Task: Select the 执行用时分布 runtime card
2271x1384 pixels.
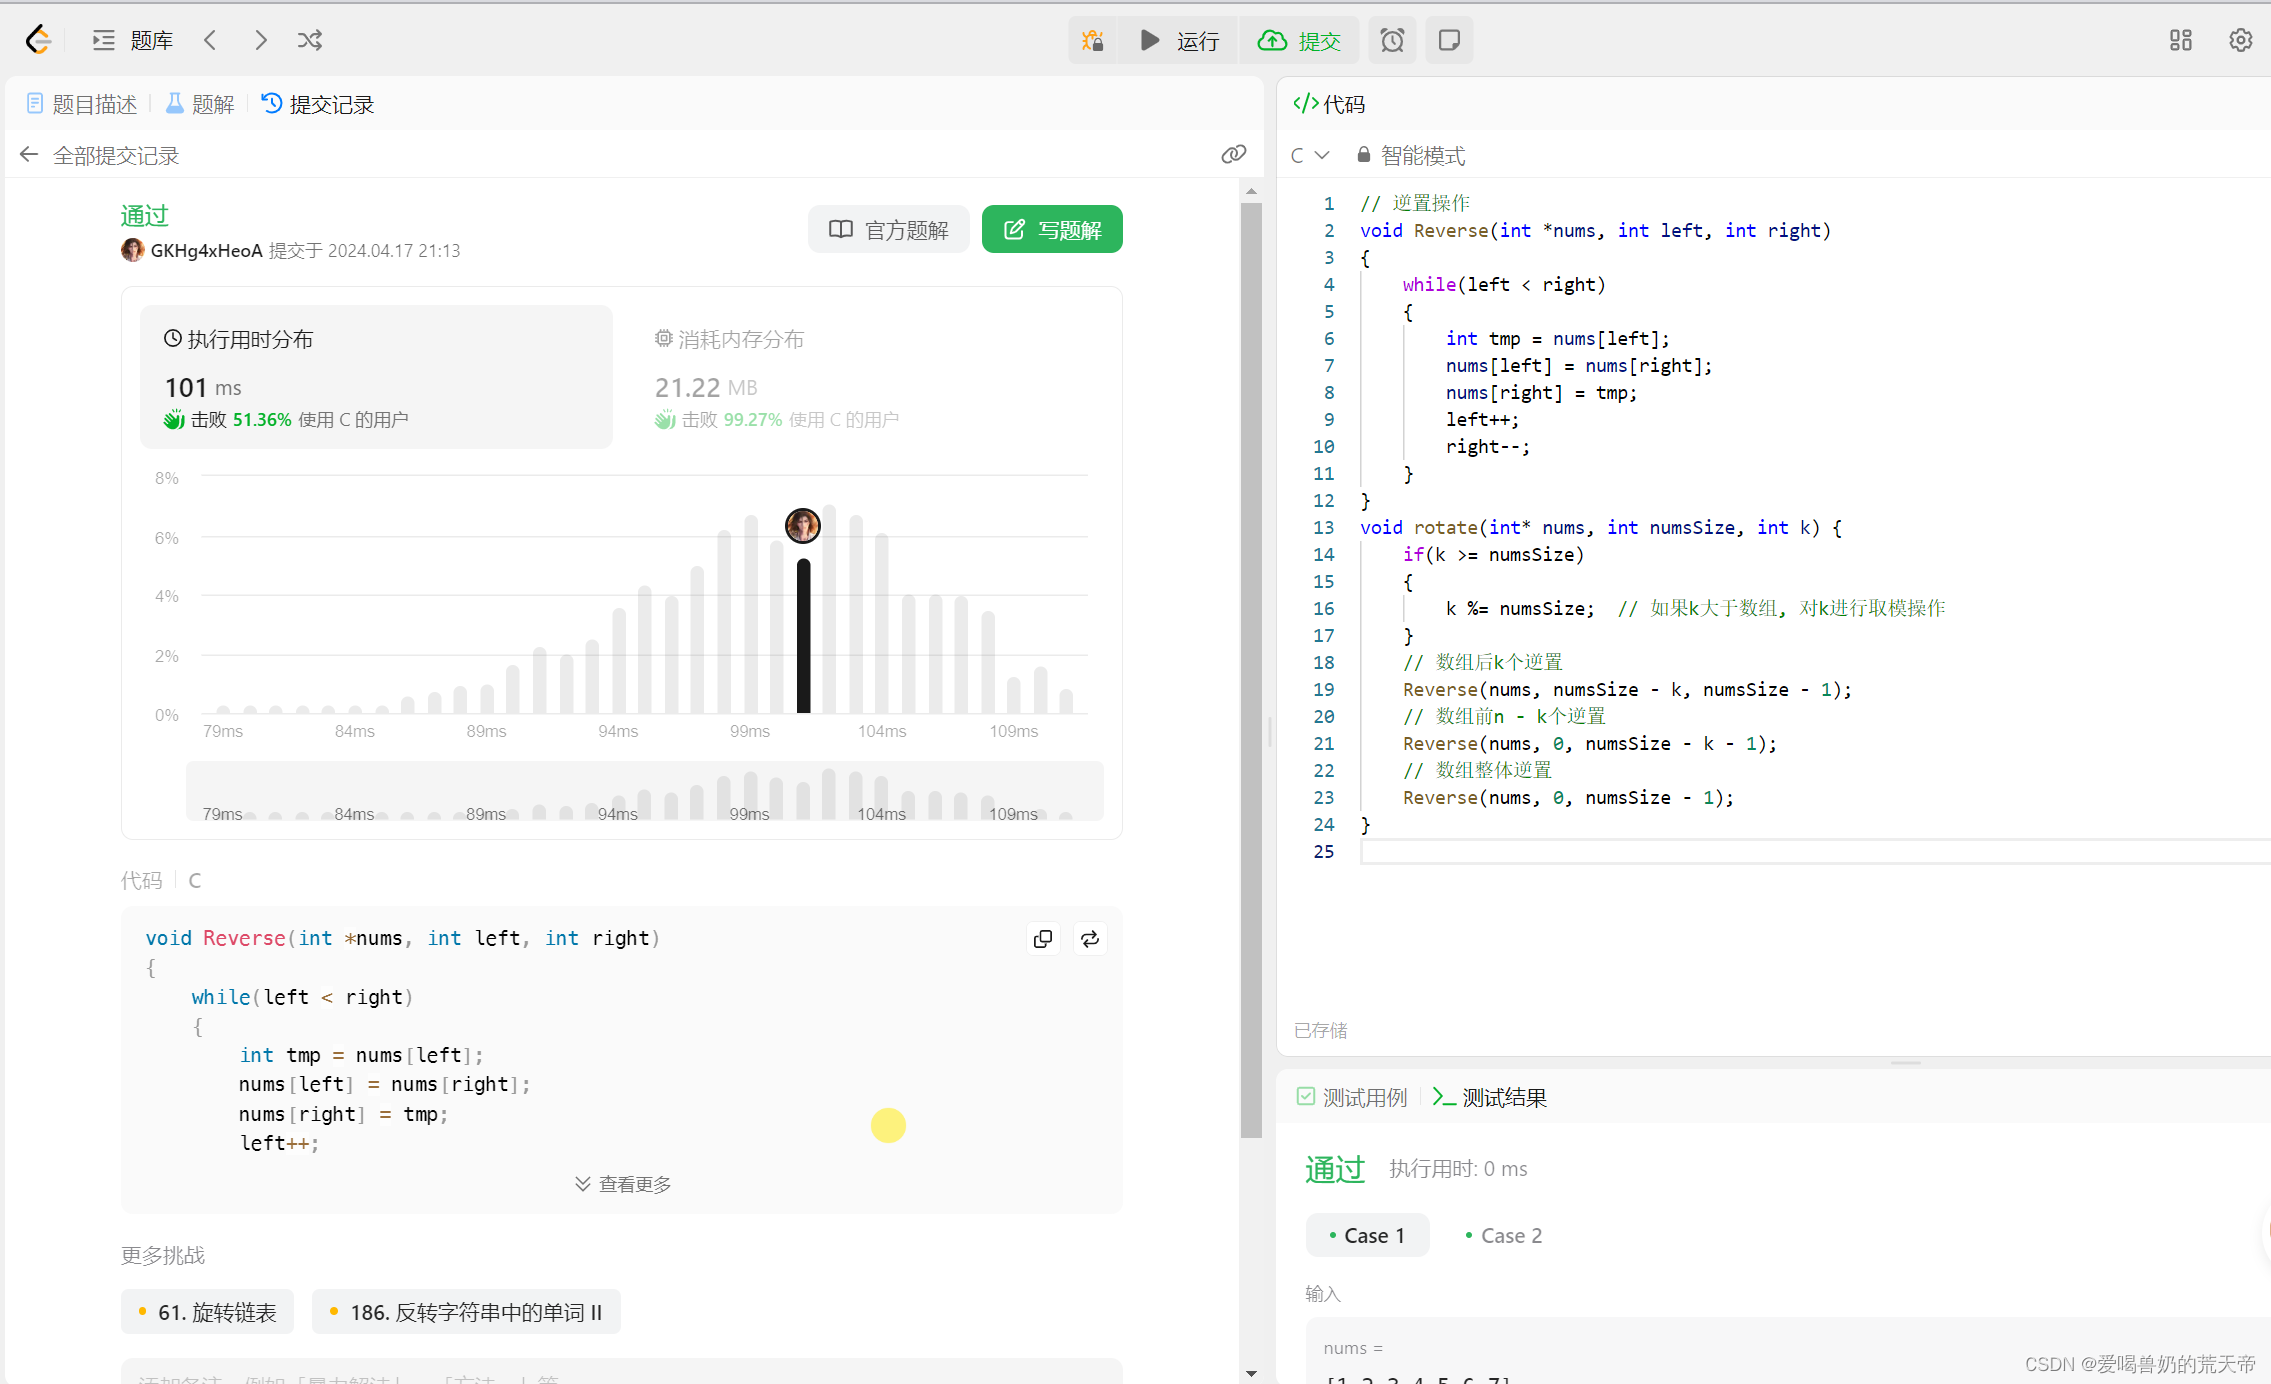Action: [376, 377]
